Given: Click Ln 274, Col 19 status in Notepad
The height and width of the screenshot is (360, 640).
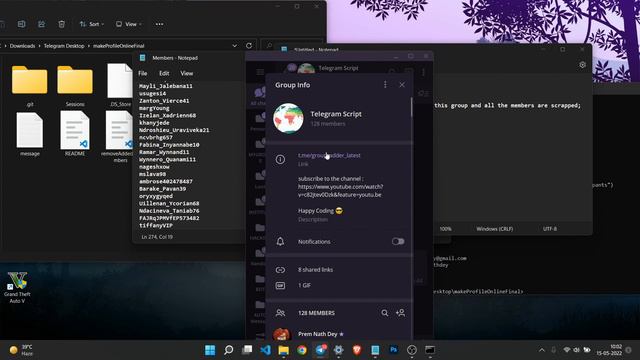Looking at the screenshot, I should [157, 237].
